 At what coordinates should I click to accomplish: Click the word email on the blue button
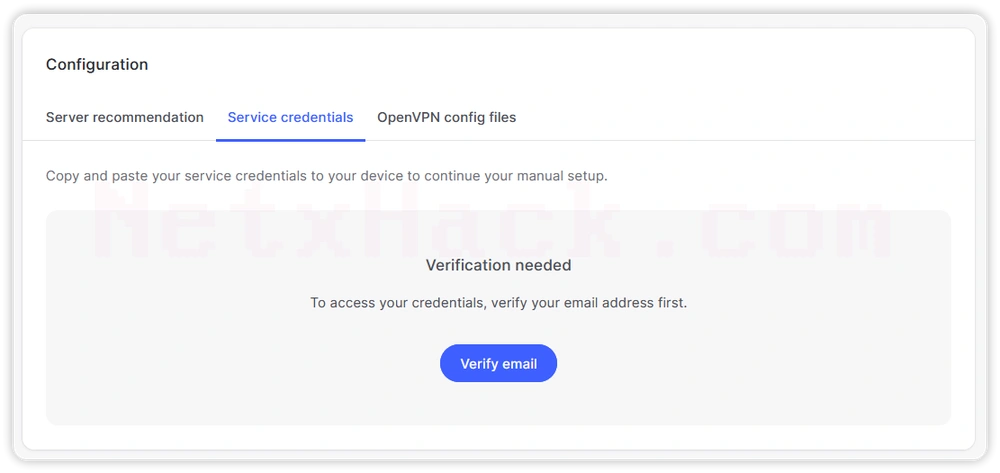click(519, 364)
